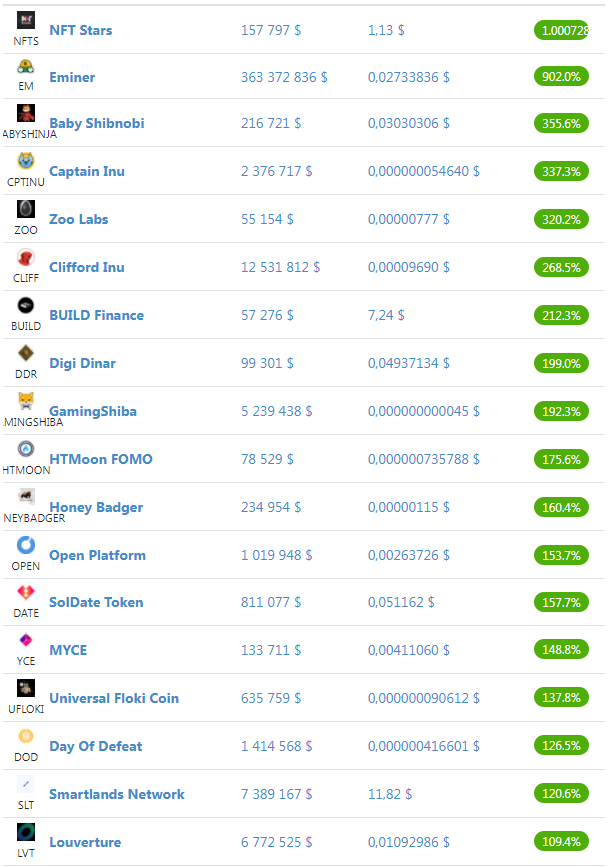Click the MYCE purple diamond icon
This screenshot has height=867, width=612.
click(26, 640)
